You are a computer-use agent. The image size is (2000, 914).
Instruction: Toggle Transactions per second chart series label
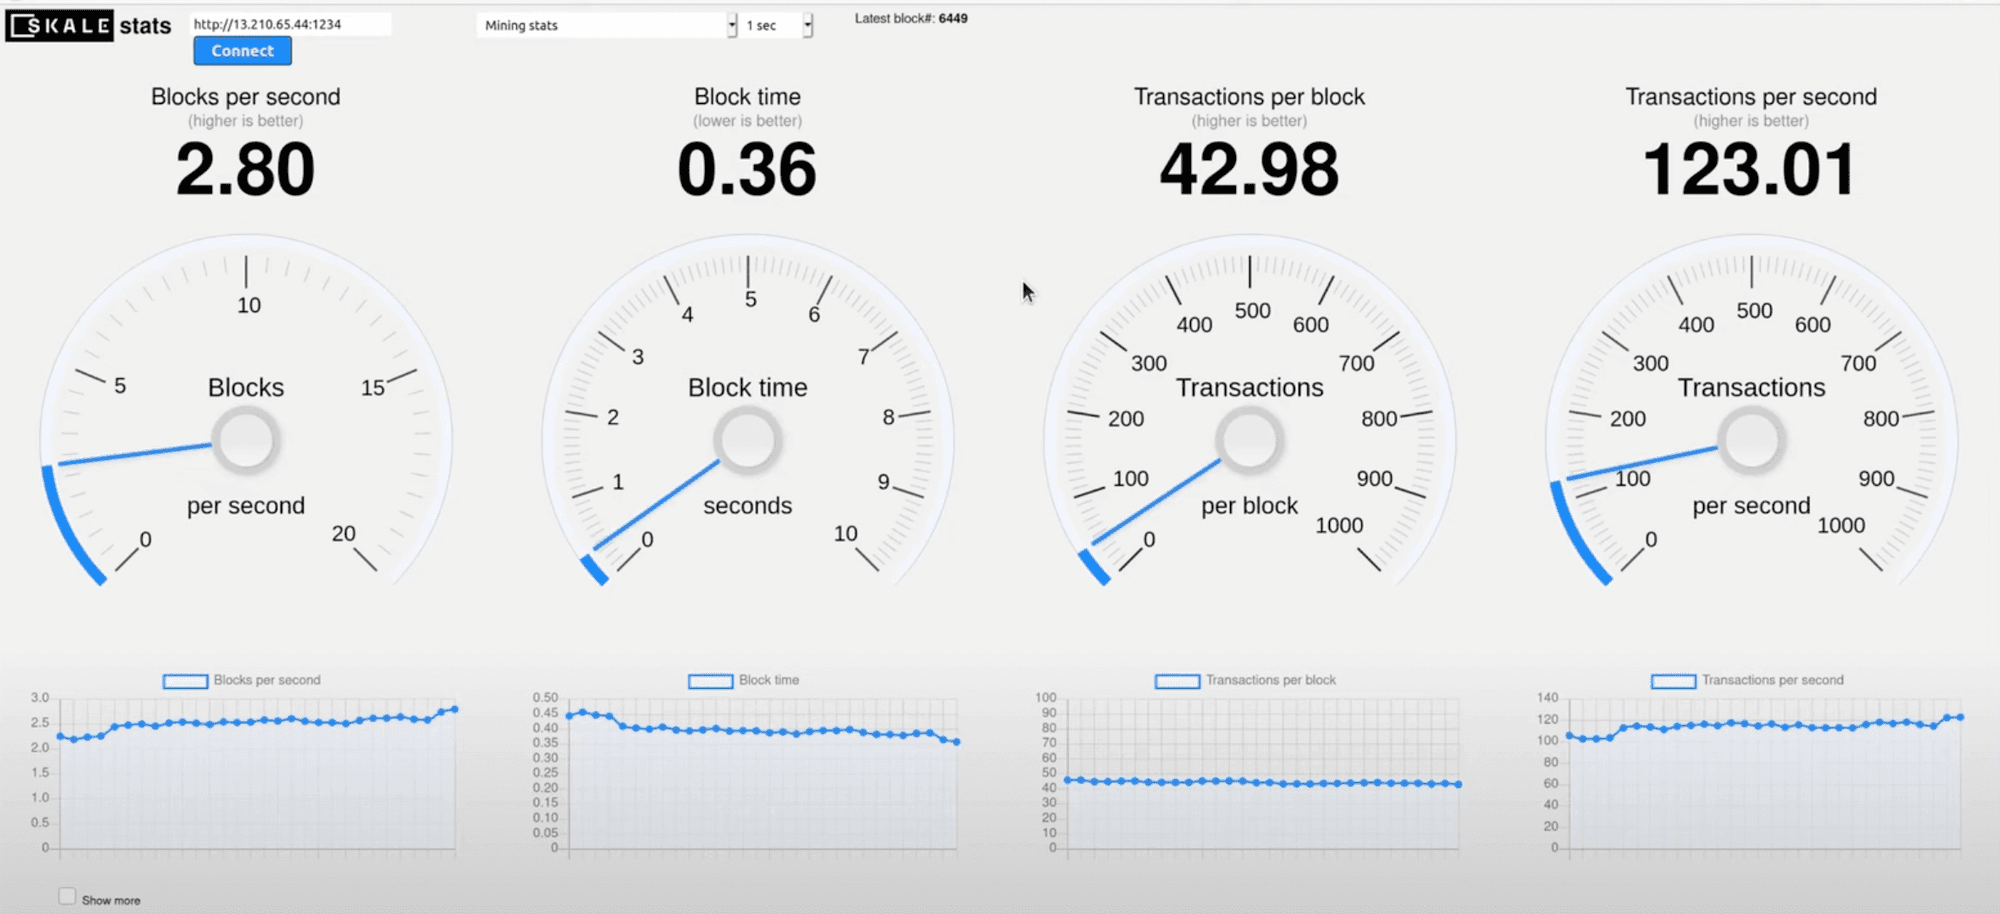coord(1772,680)
